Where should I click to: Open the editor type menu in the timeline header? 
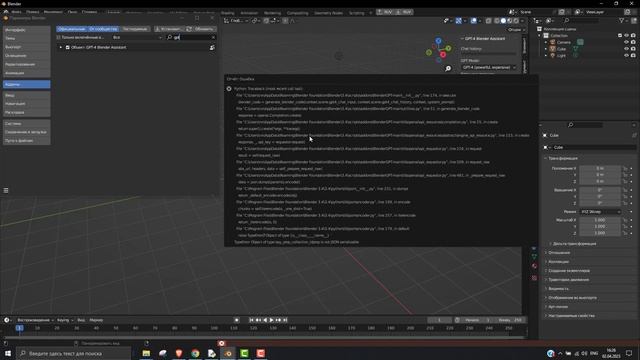tap(8, 320)
